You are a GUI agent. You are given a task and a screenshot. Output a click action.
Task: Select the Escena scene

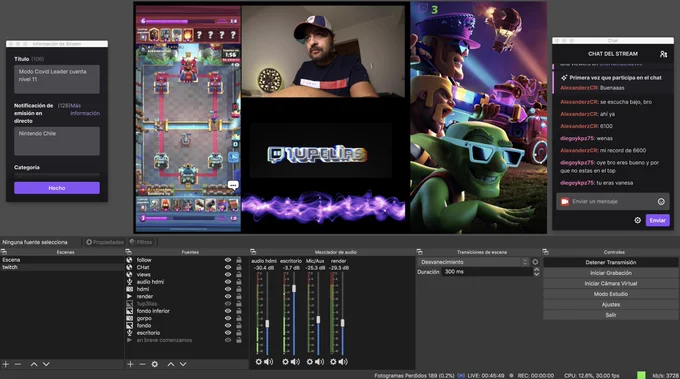(62, 260)
